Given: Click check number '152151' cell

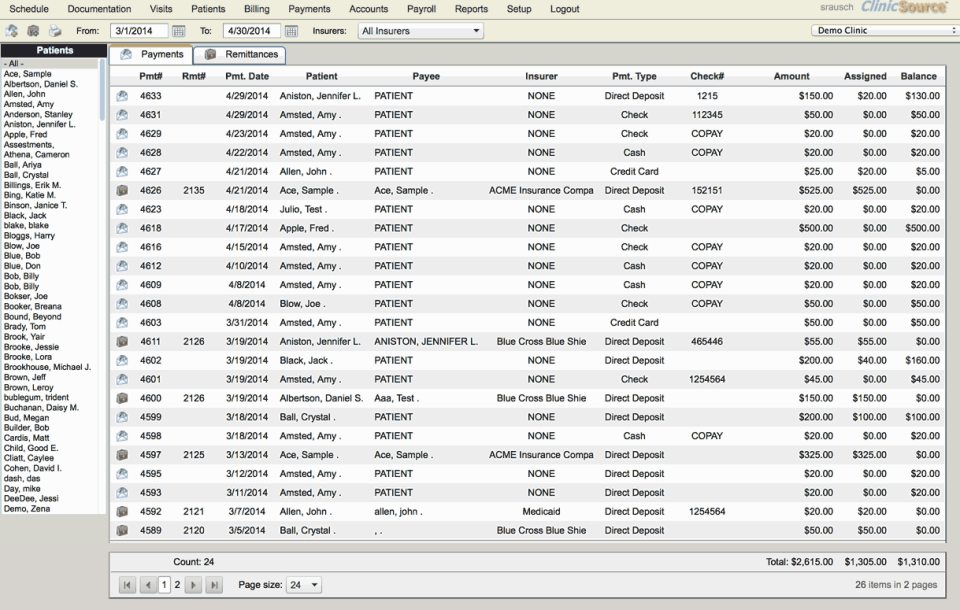Looking at the screenshot, I should tap(707, 190).
